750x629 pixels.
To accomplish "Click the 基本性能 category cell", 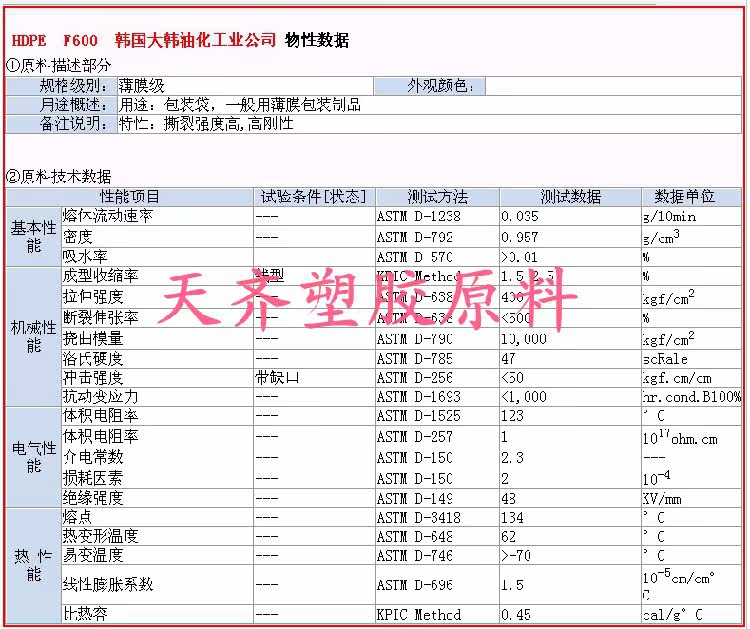I will point(33,236).
